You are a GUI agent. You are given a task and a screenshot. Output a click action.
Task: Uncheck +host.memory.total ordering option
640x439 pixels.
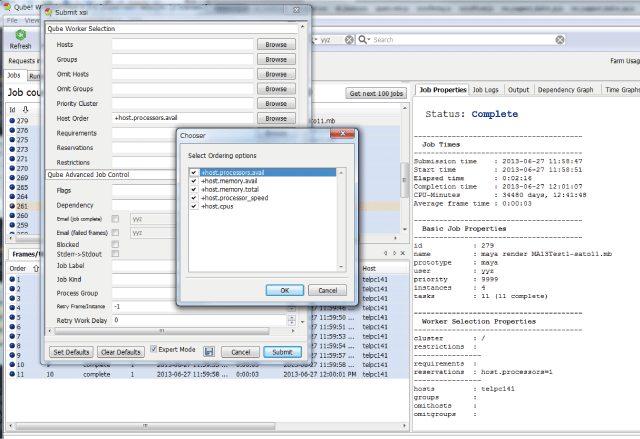pos(194,189)
